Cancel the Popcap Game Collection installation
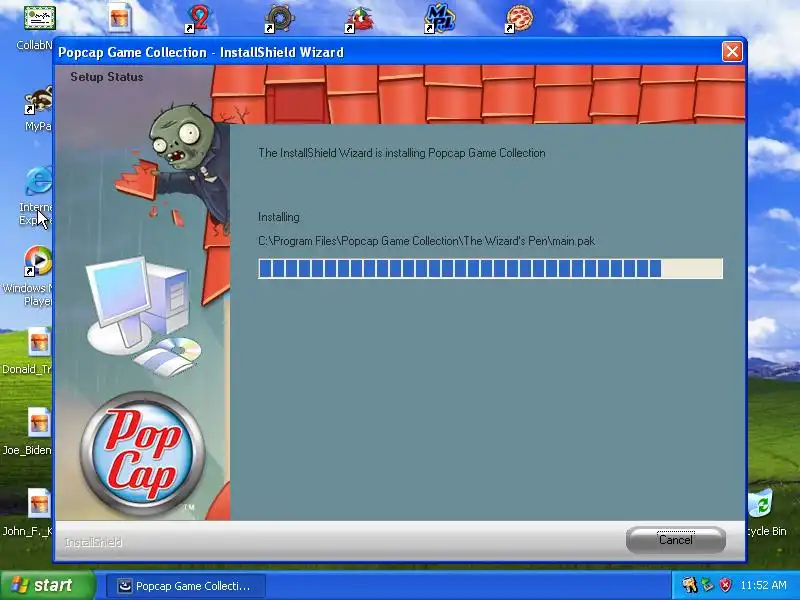This screenshot has width=800, height=600. (x=676, y=540)
